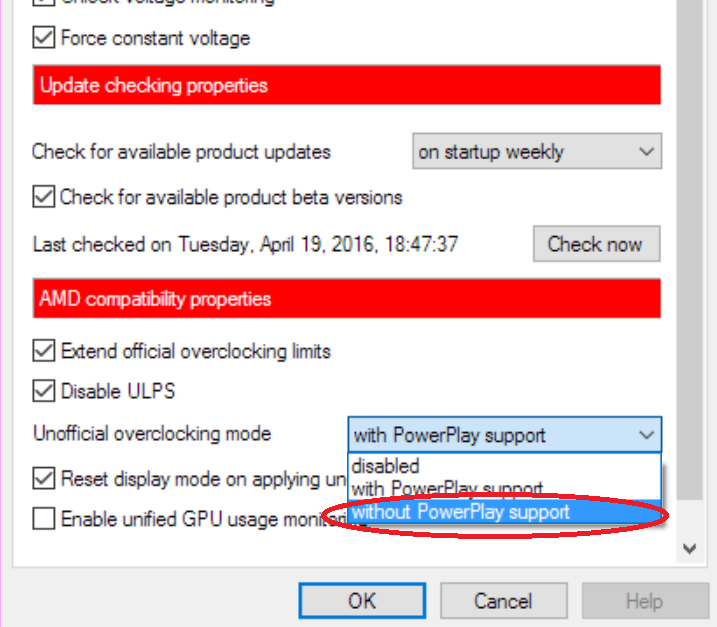Click the Update checking properties header
This screenshot has width=717, height=627.
347,86
